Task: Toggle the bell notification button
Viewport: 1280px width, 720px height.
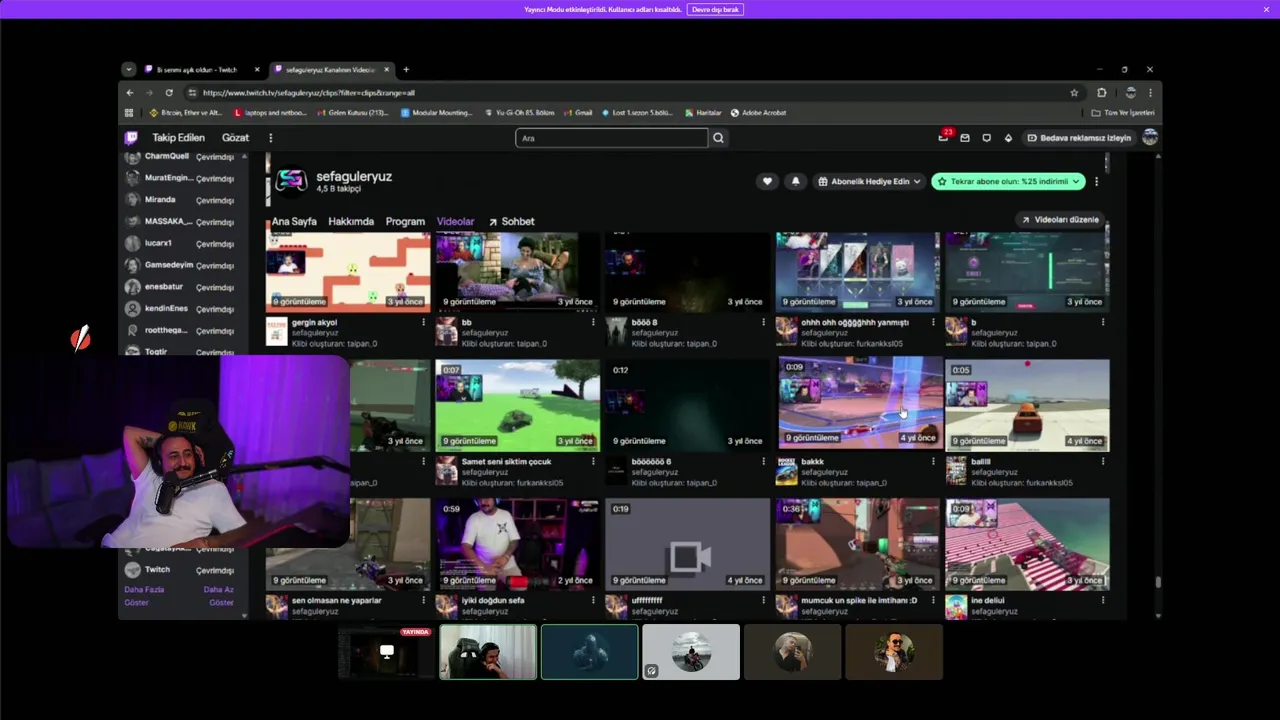Action: [796, 181]
